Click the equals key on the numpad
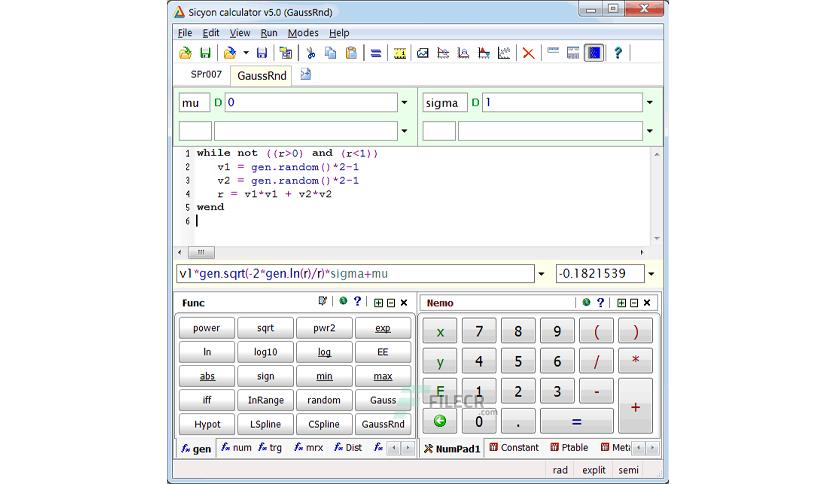This screenshot has height=484, width=836. [x=576, y=422]
